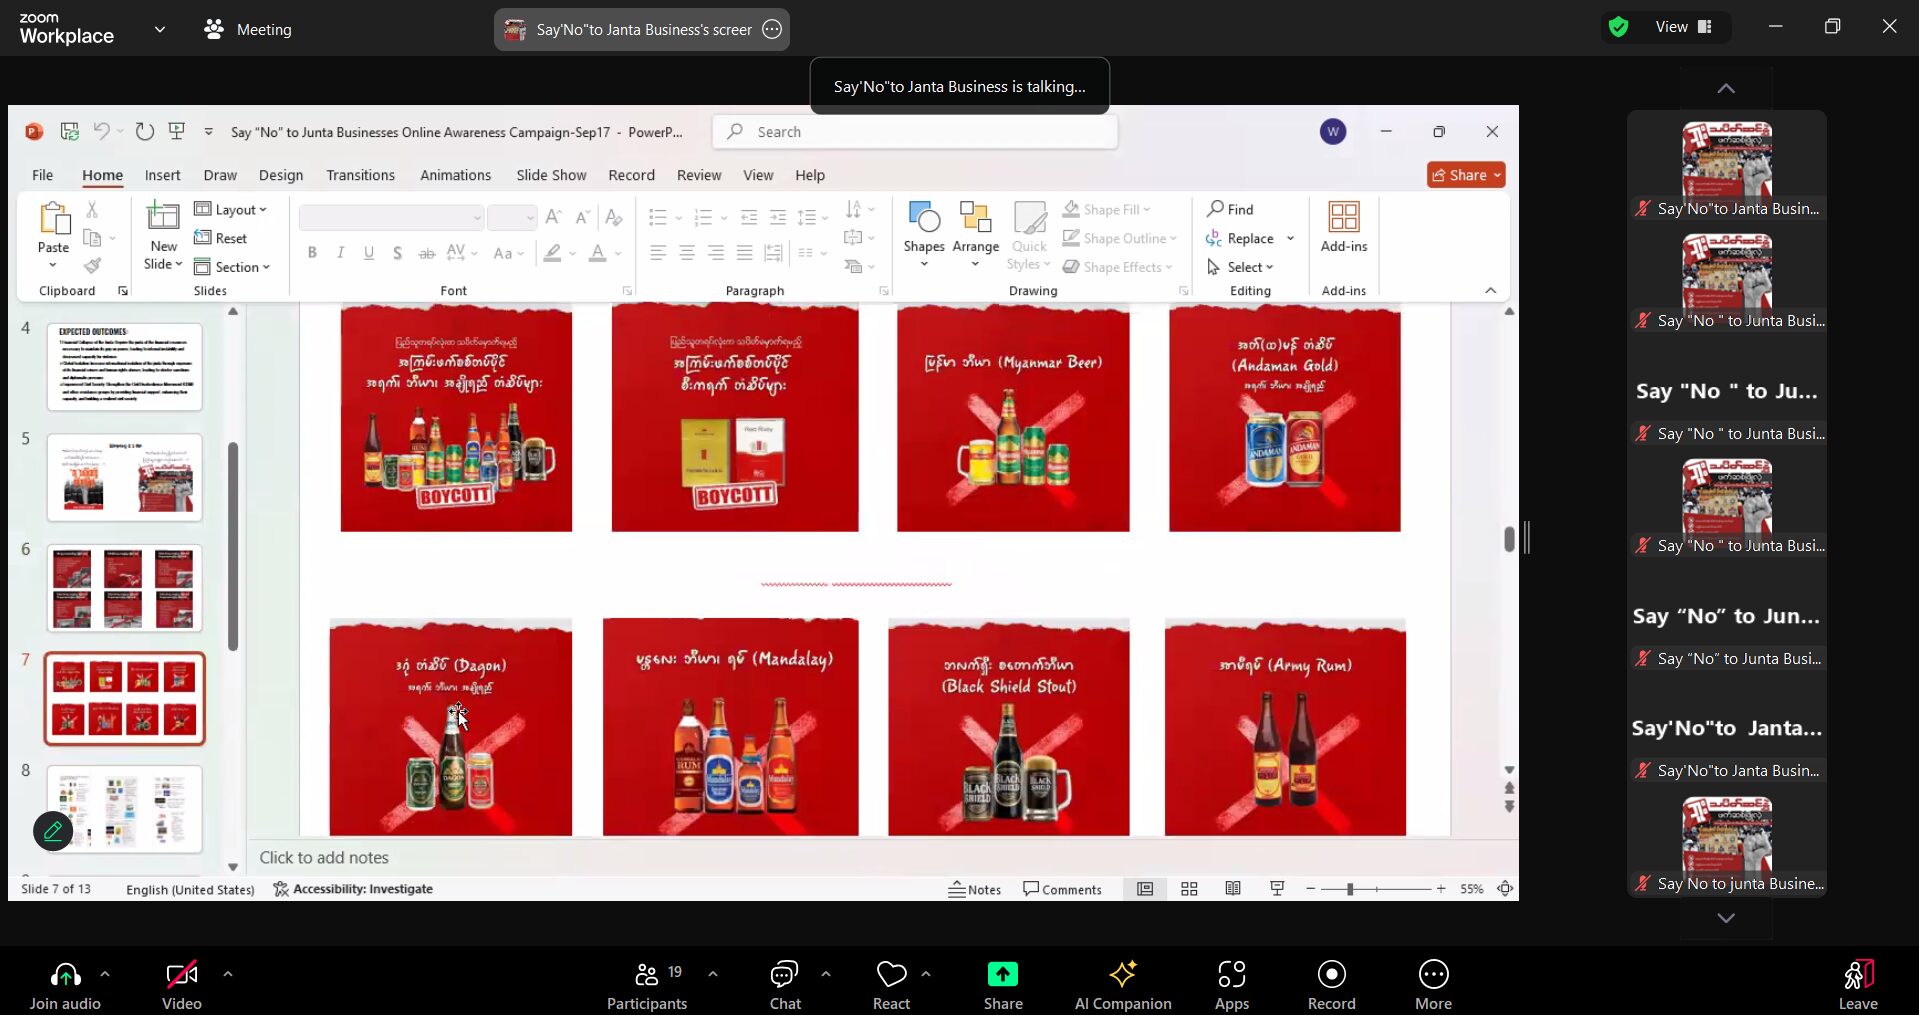1919x1015 pixels.
Task: Click the PowerPoint Search box
Action: (x=915, y=132)
